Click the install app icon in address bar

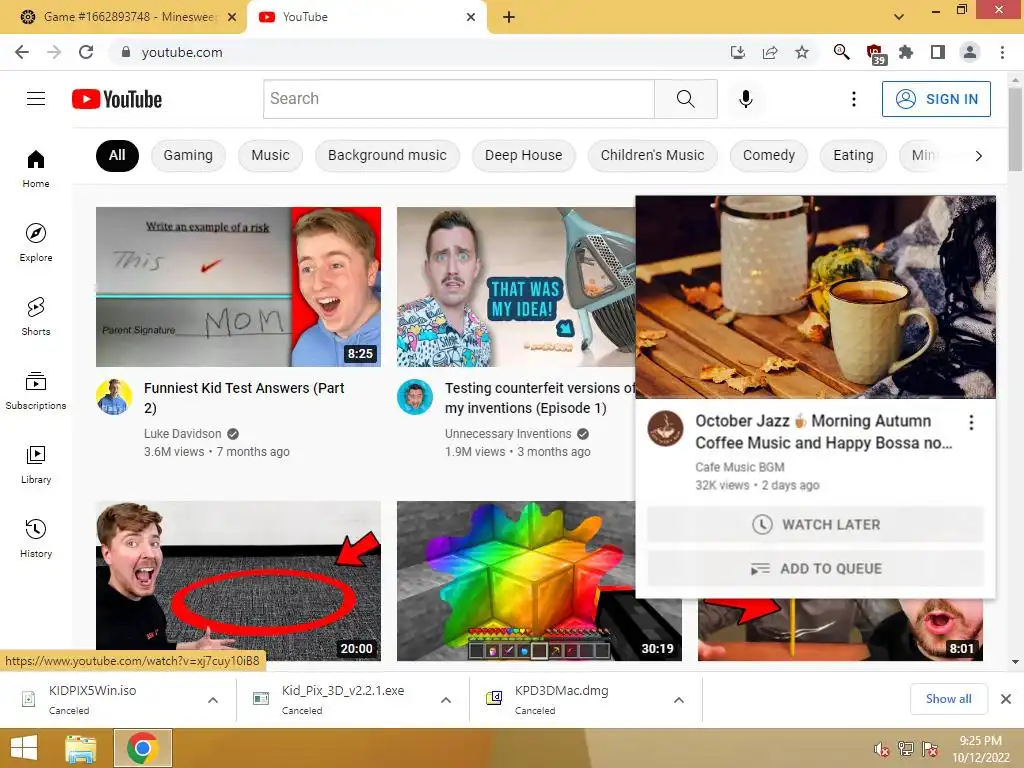pyautogui.click(x=738, y=52)
